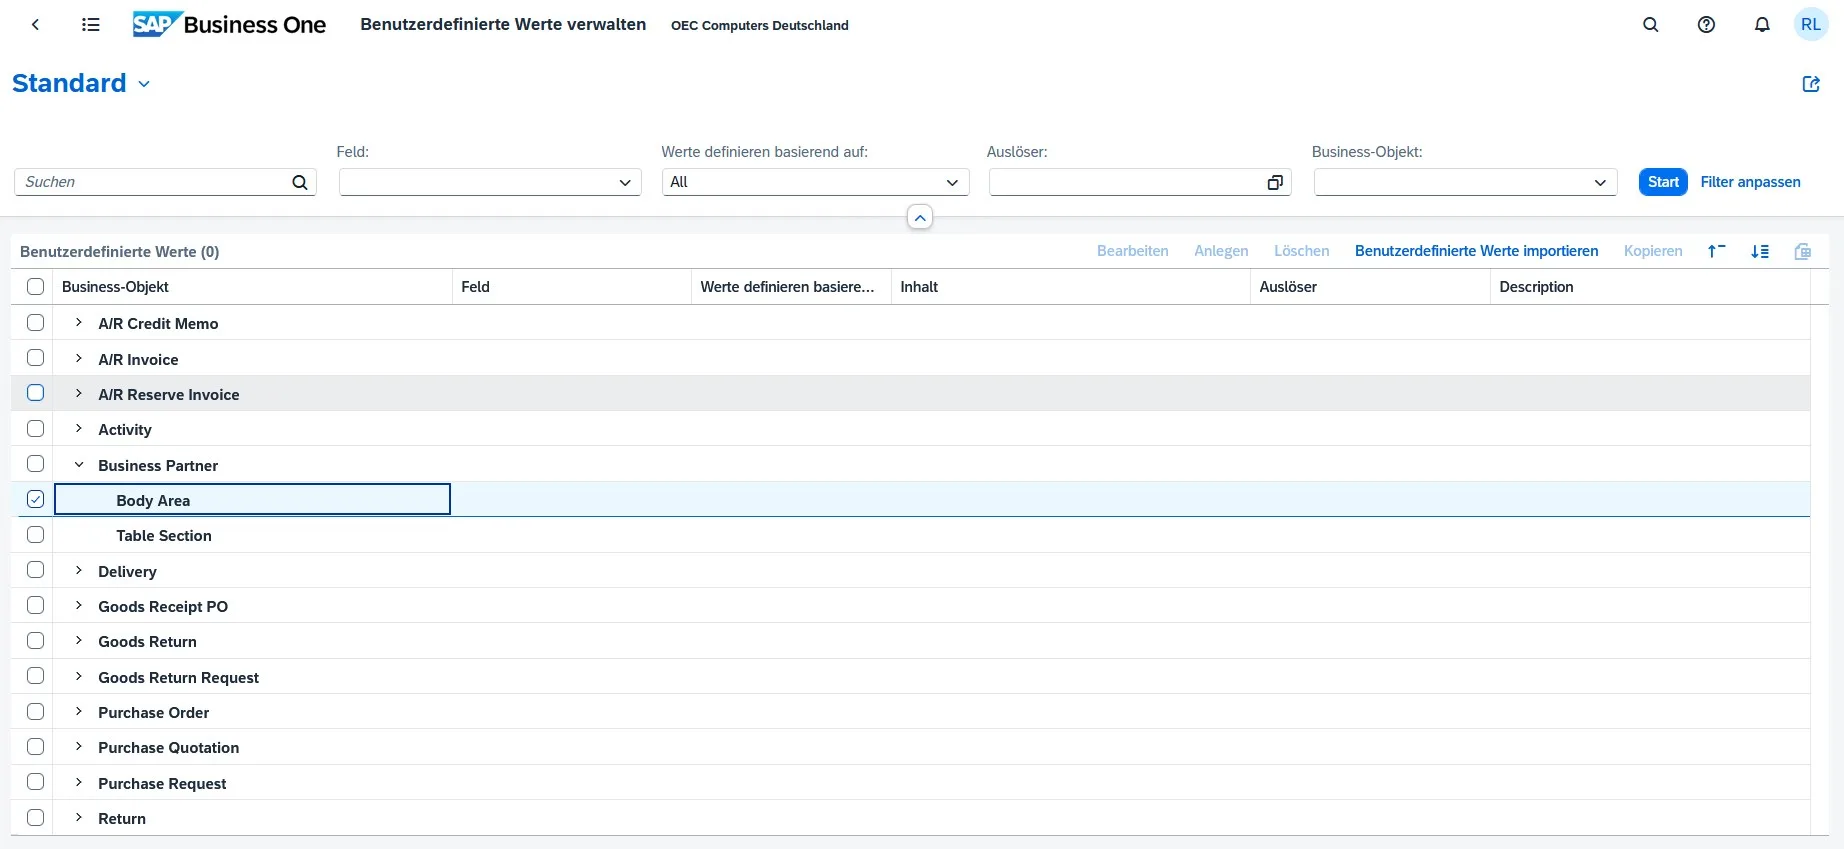Screen dimensions: 1844x849
Task: Click the collapse all rows icon
Action: pyautogui.click(x=1716, y=251)
